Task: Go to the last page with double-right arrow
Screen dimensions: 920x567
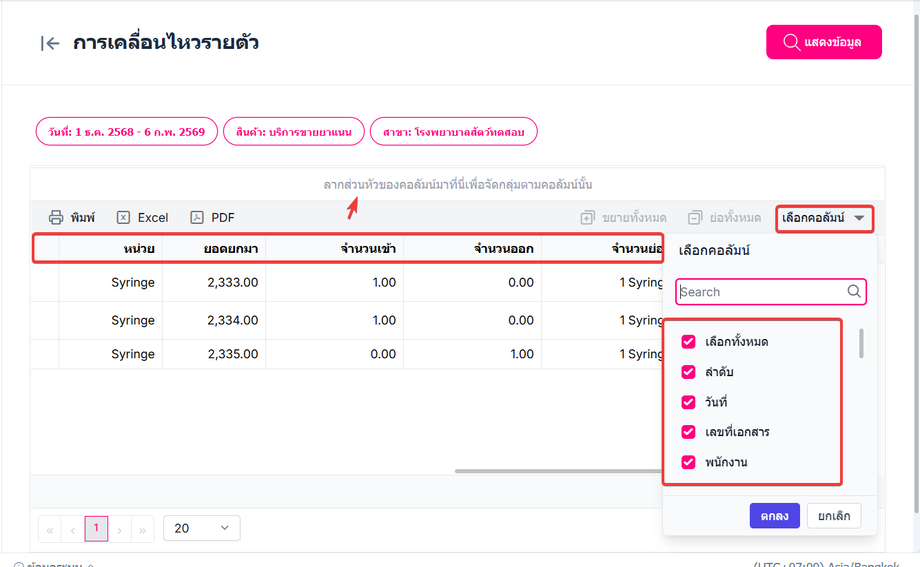Action: click(143, 529)
